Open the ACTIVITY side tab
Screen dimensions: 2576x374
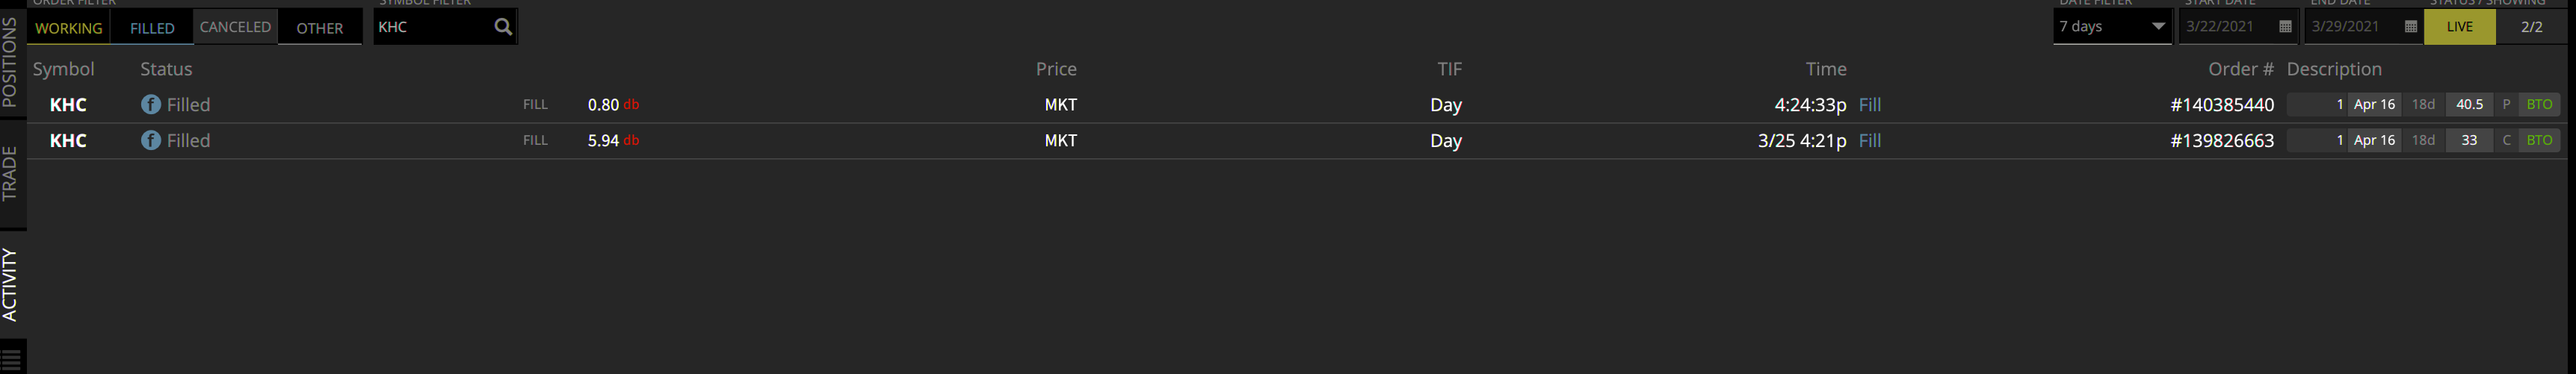coord(11,284)
